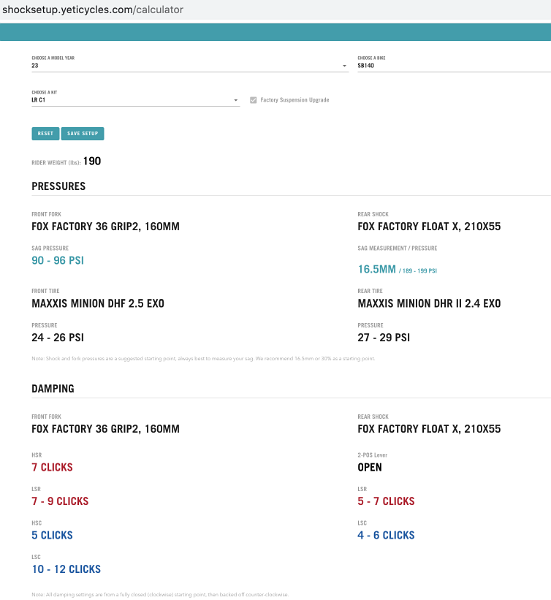Open the Choose a Bike dropdown showing SB140

tap(454, 65)
